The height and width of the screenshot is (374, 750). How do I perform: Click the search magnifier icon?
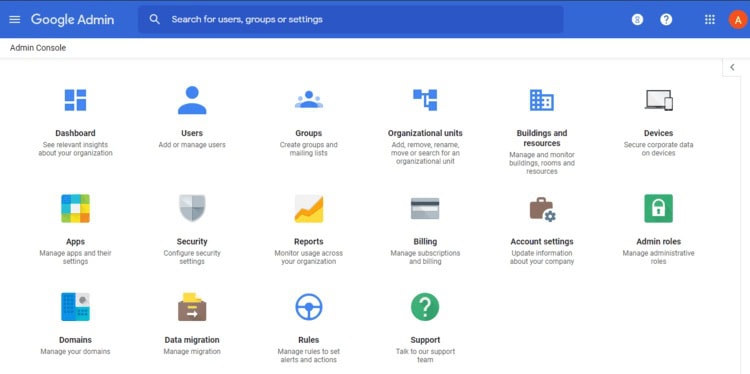click(x=154, y=20)
